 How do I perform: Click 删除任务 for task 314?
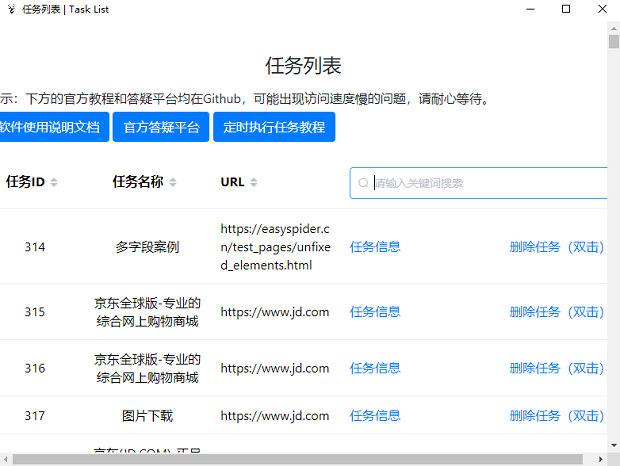[x=556, y=247]
